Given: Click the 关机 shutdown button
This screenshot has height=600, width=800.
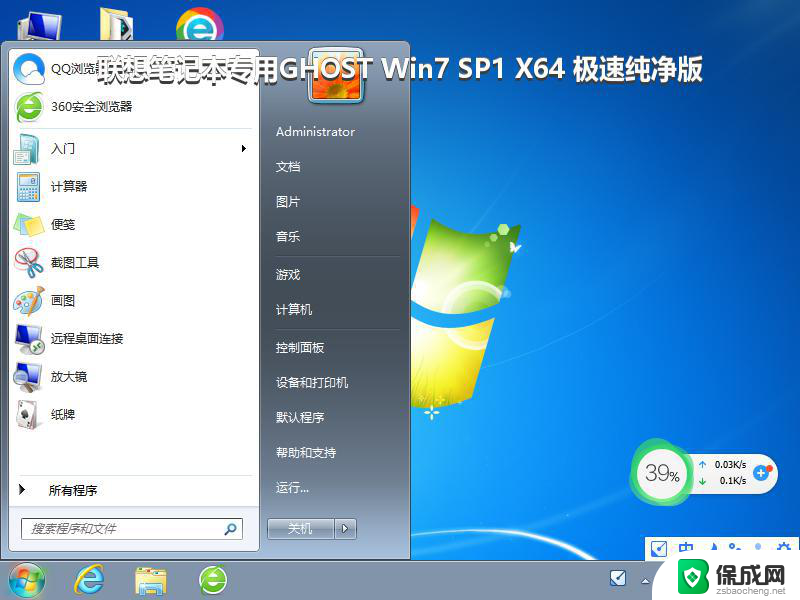Looking at the screenshot, I should click(301, 529).
